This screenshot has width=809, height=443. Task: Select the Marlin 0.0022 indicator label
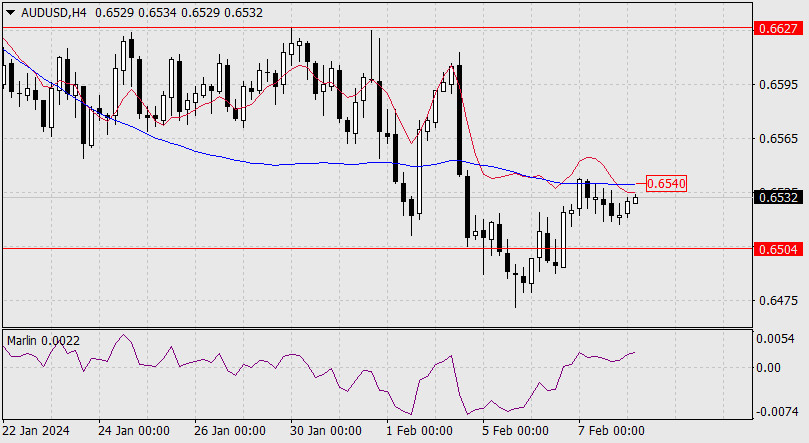(x=43, y=341)
